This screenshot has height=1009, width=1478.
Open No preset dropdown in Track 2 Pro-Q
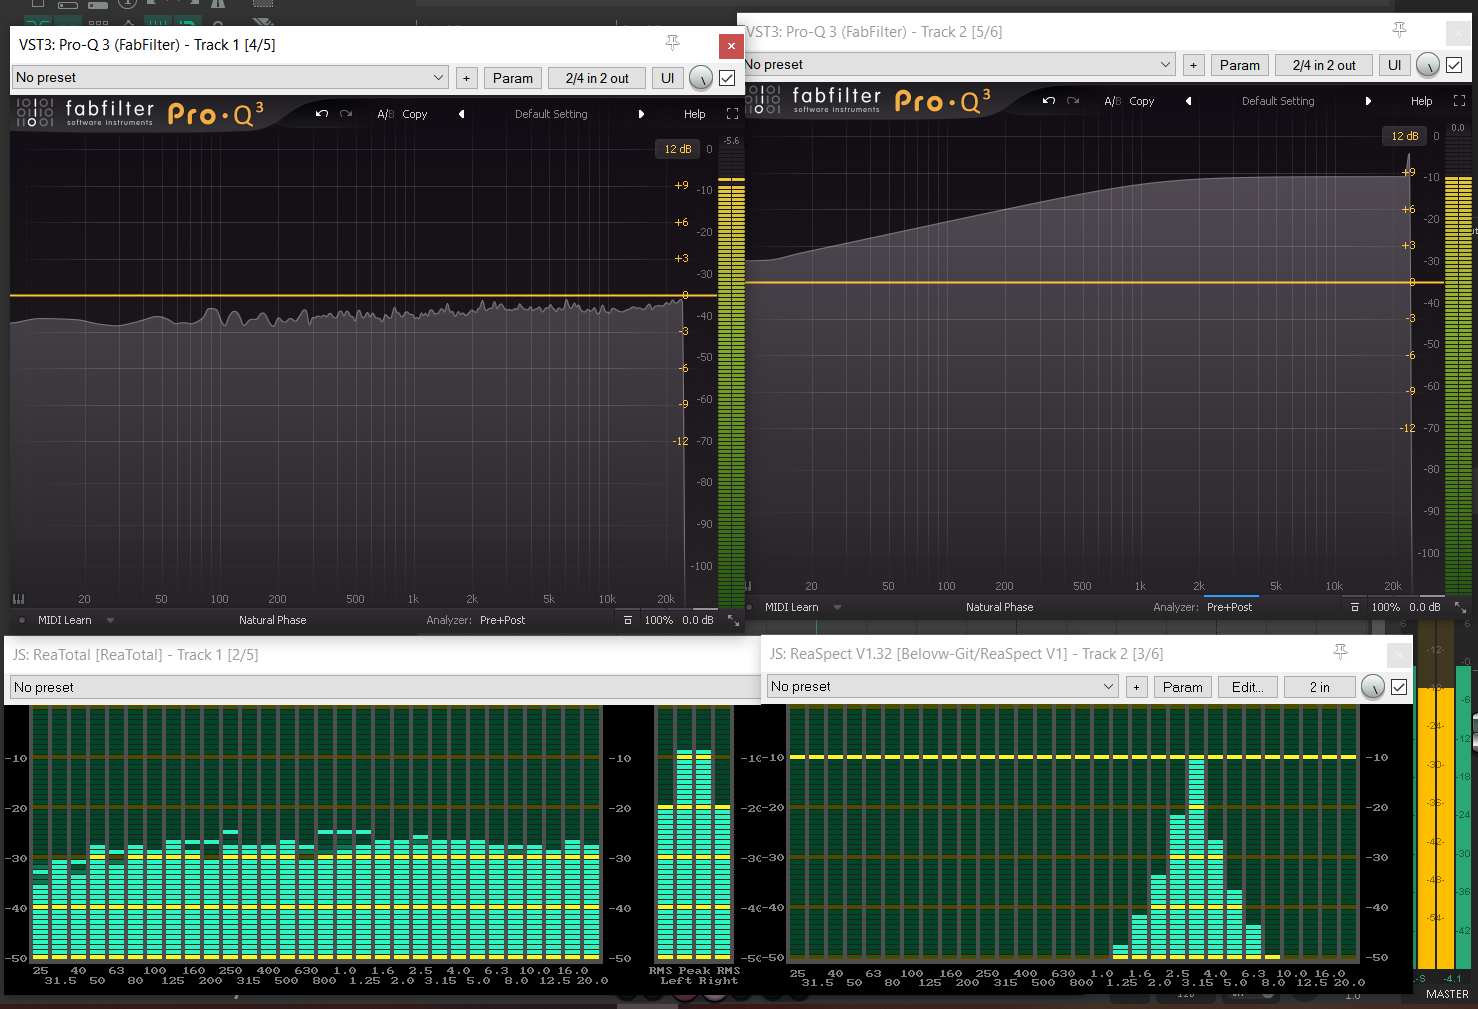coord(958,65)
